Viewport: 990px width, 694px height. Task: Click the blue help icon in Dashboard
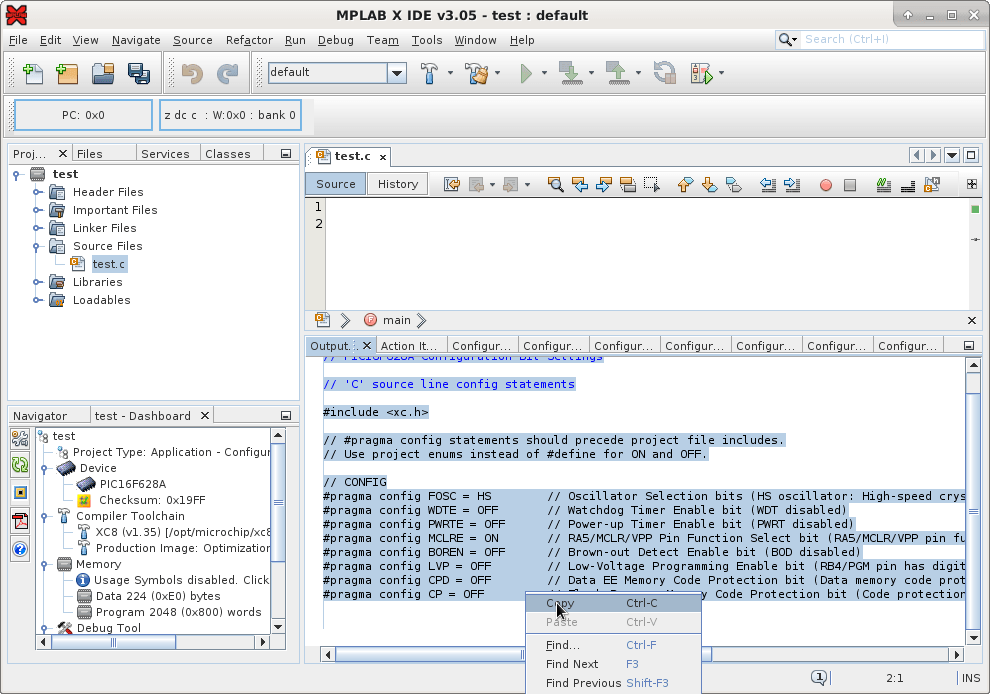(20, 549)
